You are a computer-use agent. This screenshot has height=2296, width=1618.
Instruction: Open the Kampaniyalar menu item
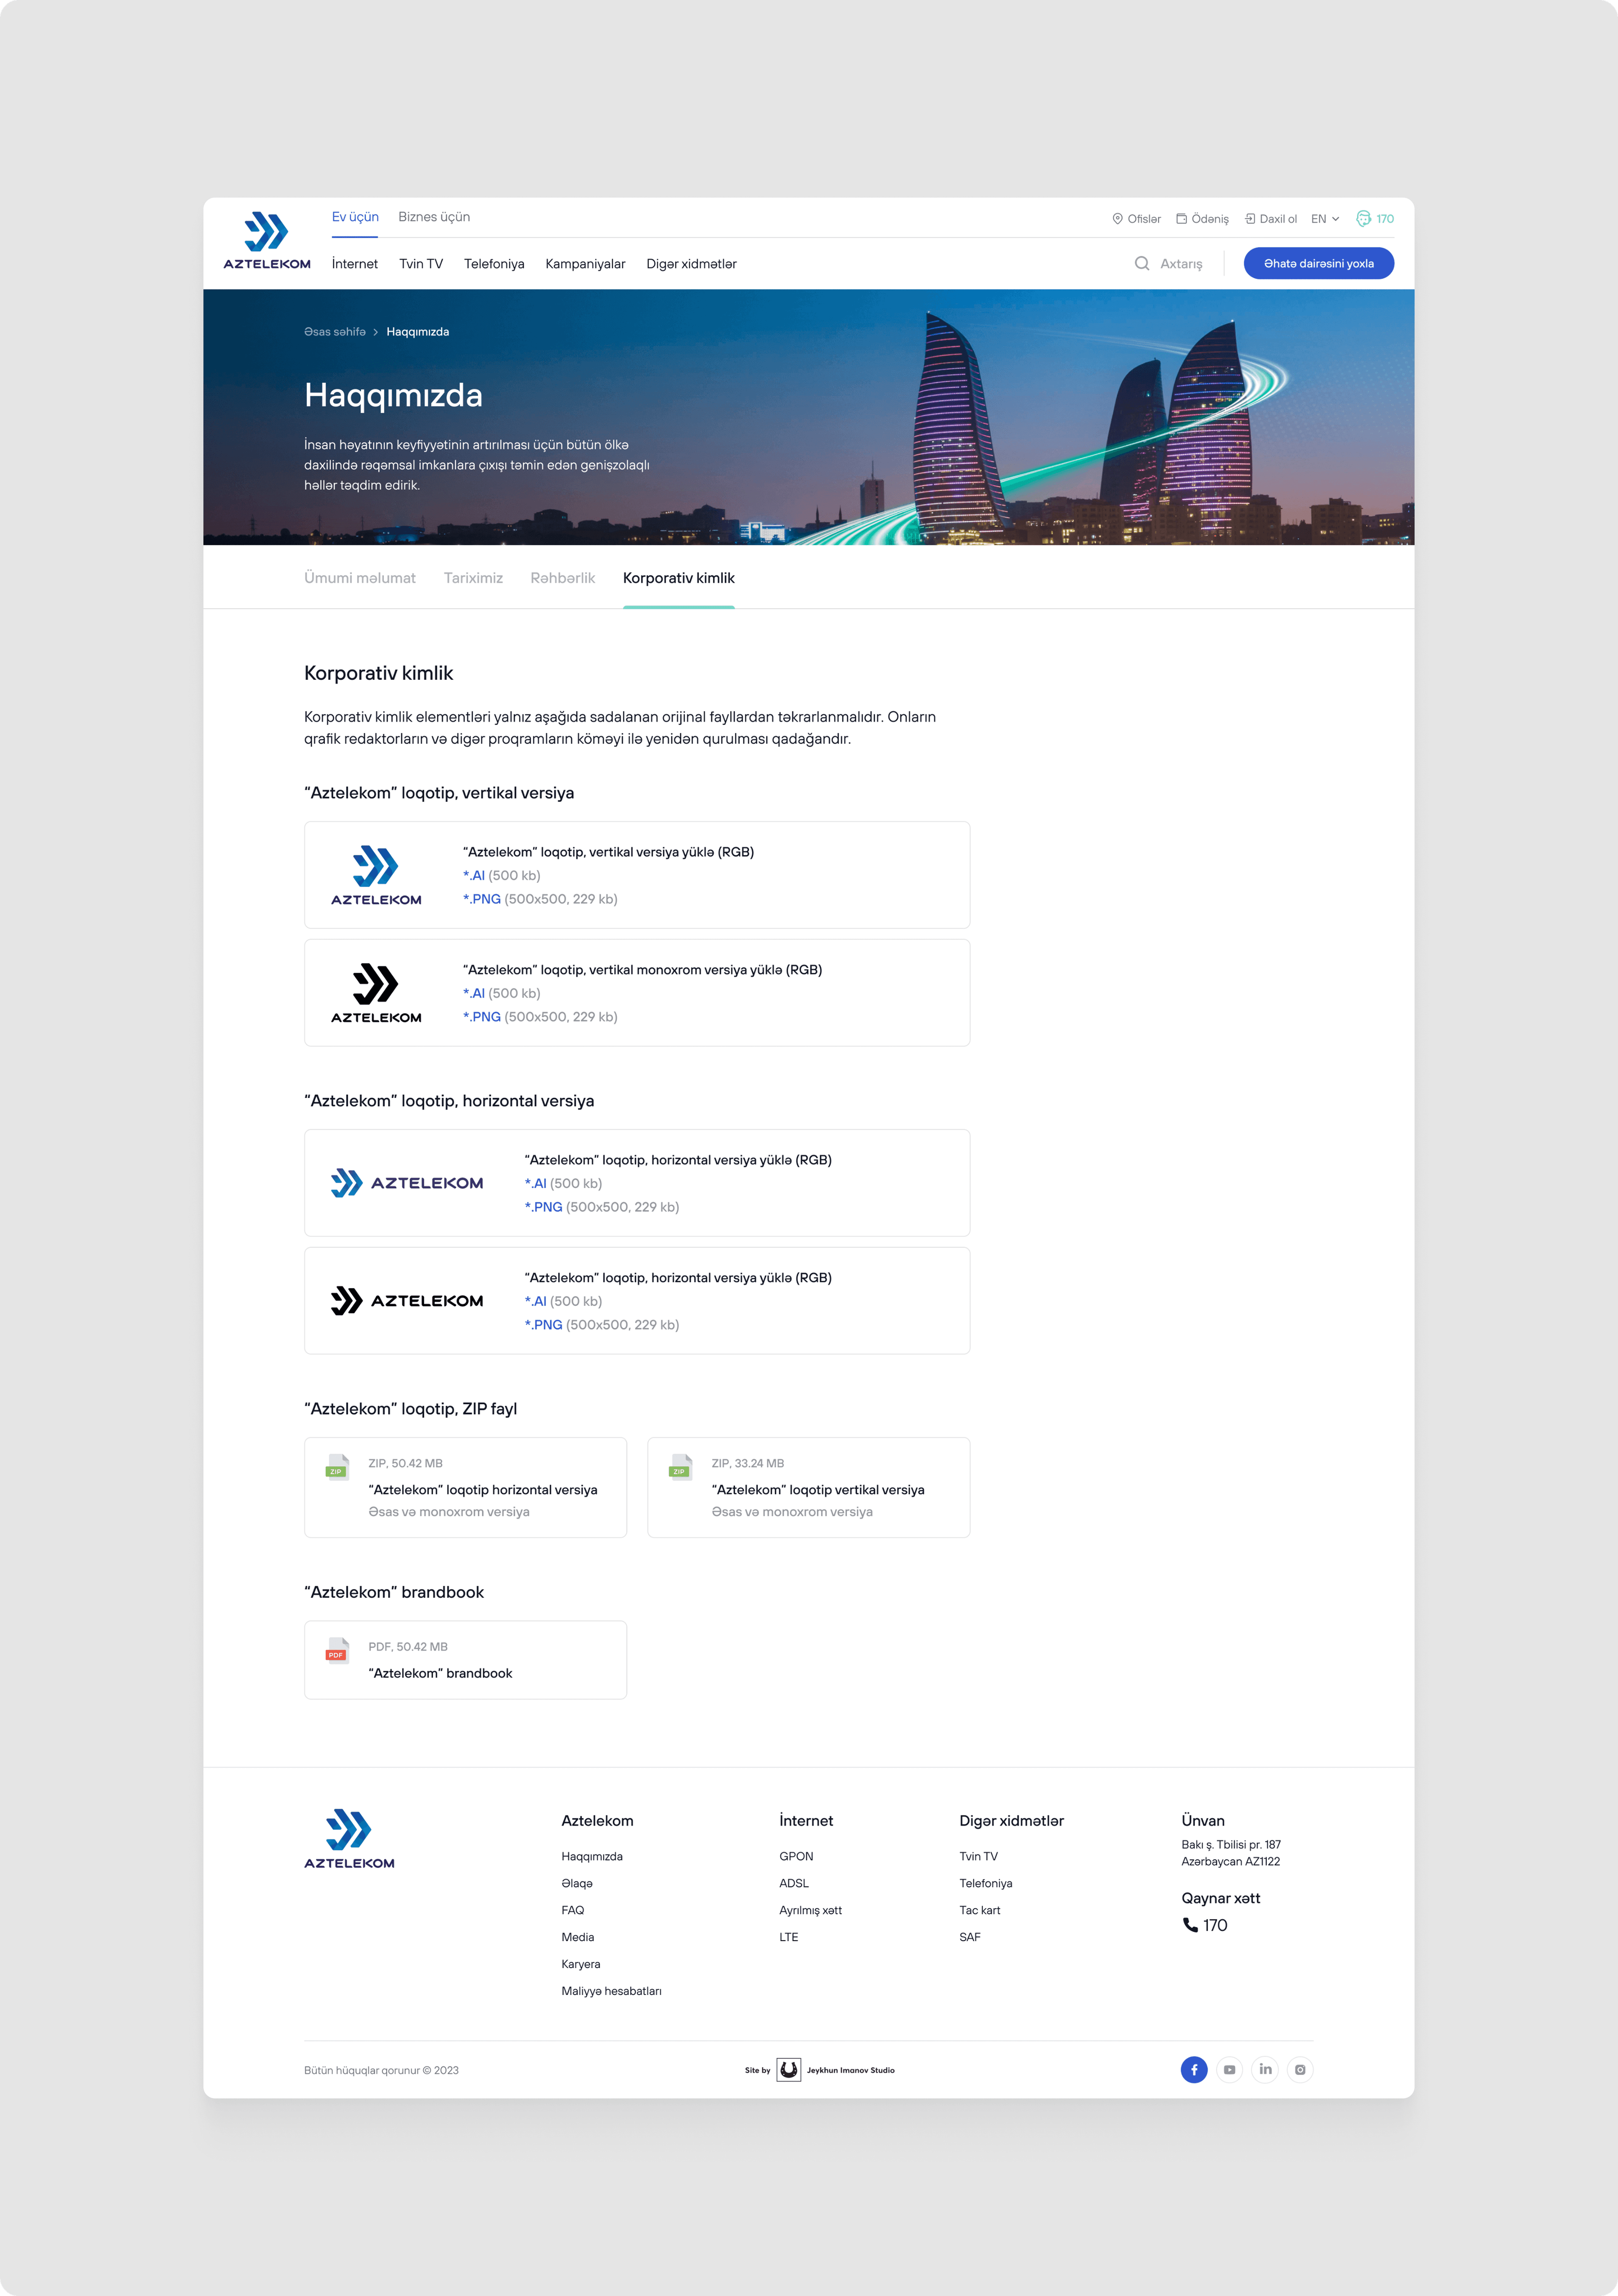[585, 264]
